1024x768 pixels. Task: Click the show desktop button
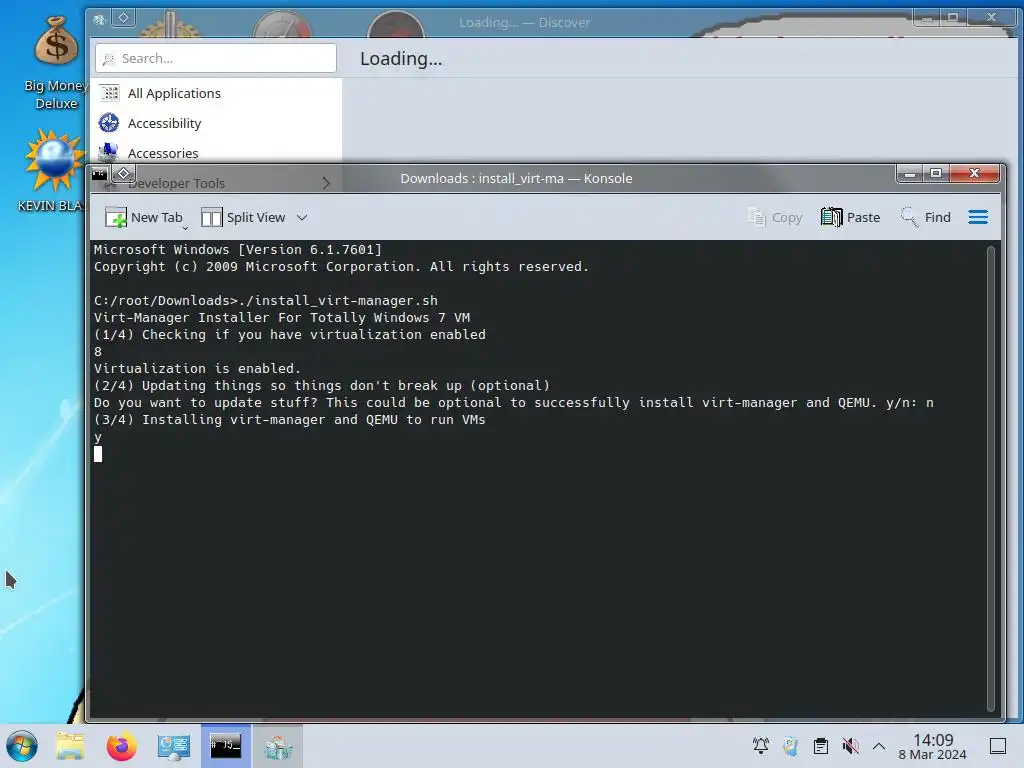(x=998, y=746)
